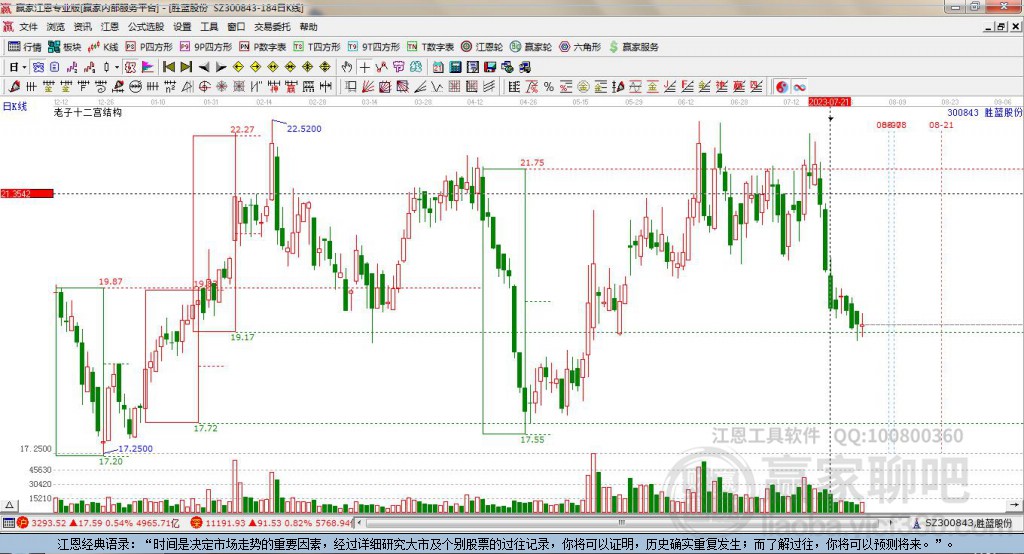Select the hand pan tool
Image resolution: width=1024 pixels, height=554 pixels.
(347, 67)
